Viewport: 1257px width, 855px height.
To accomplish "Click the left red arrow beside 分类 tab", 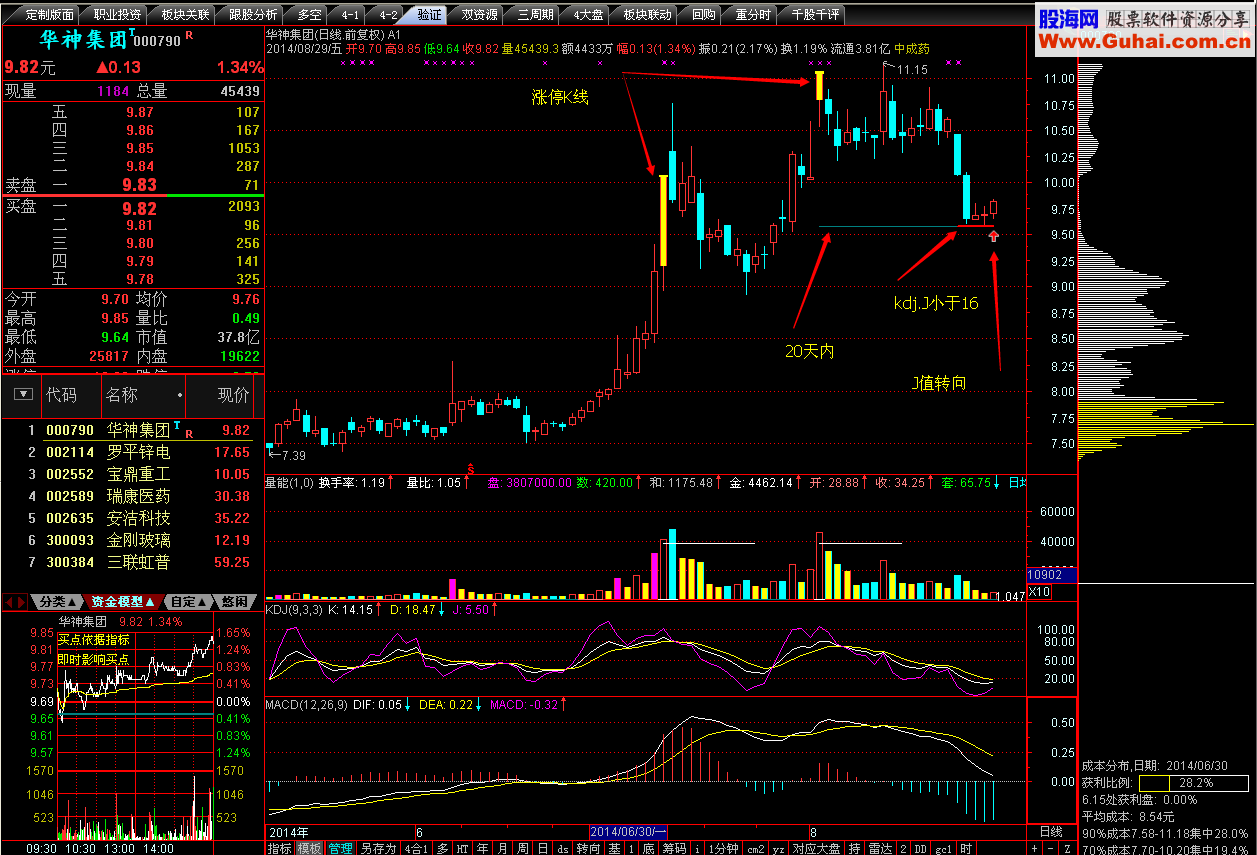I will pos(10,602).
